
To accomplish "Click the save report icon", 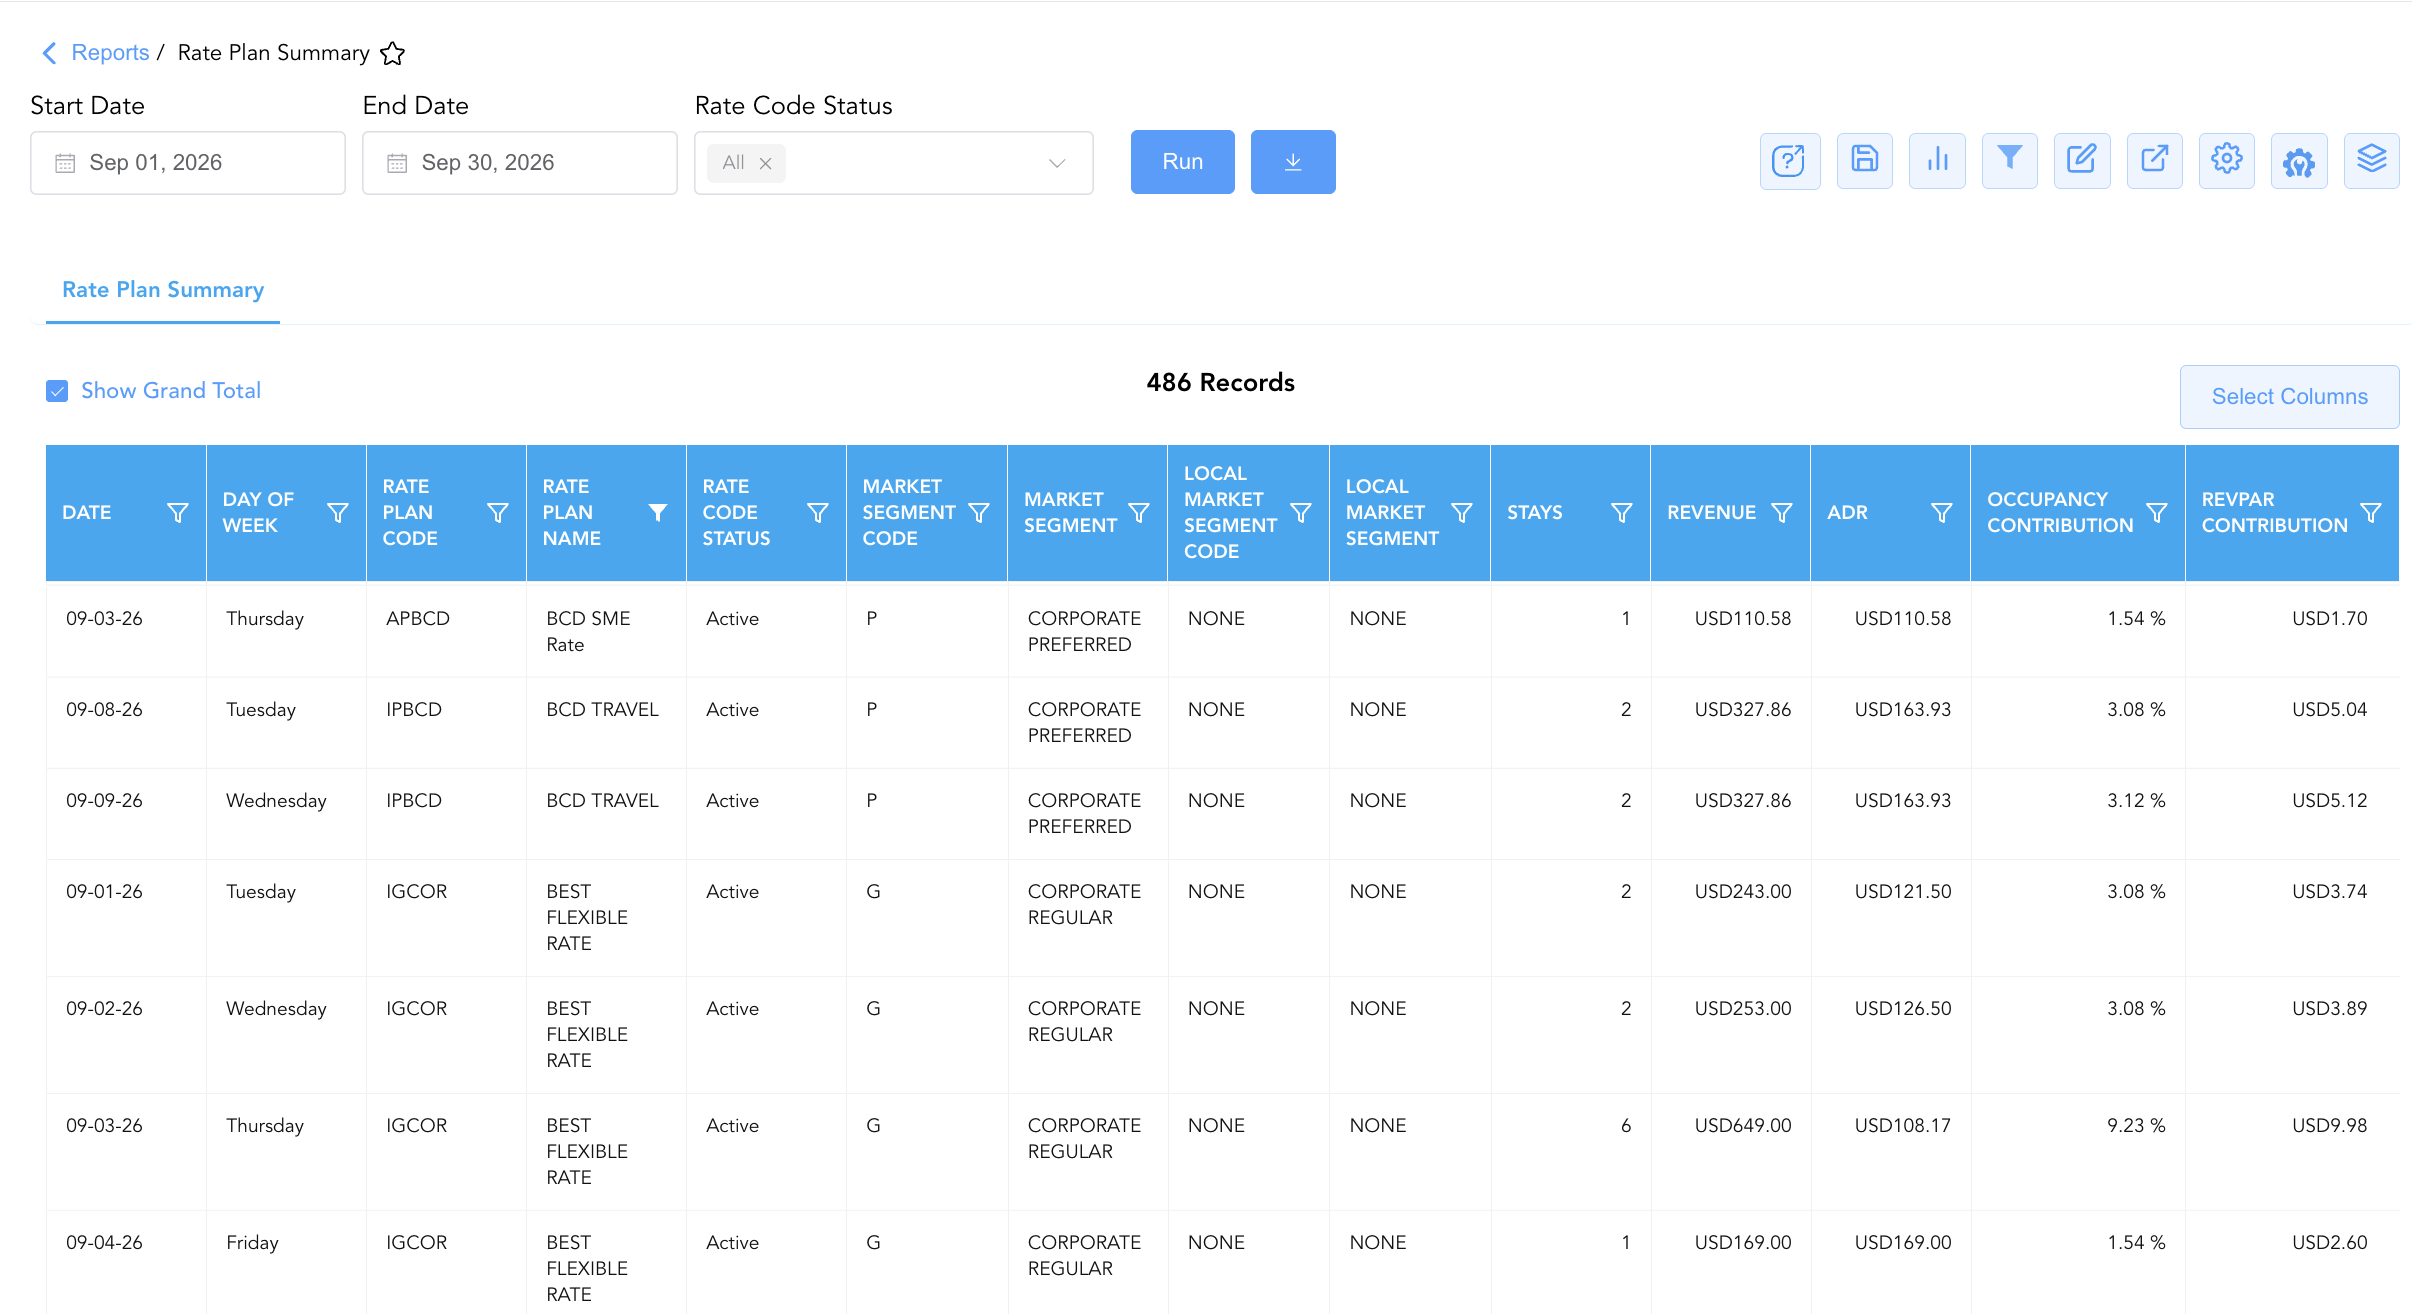I will point(1864,161).
